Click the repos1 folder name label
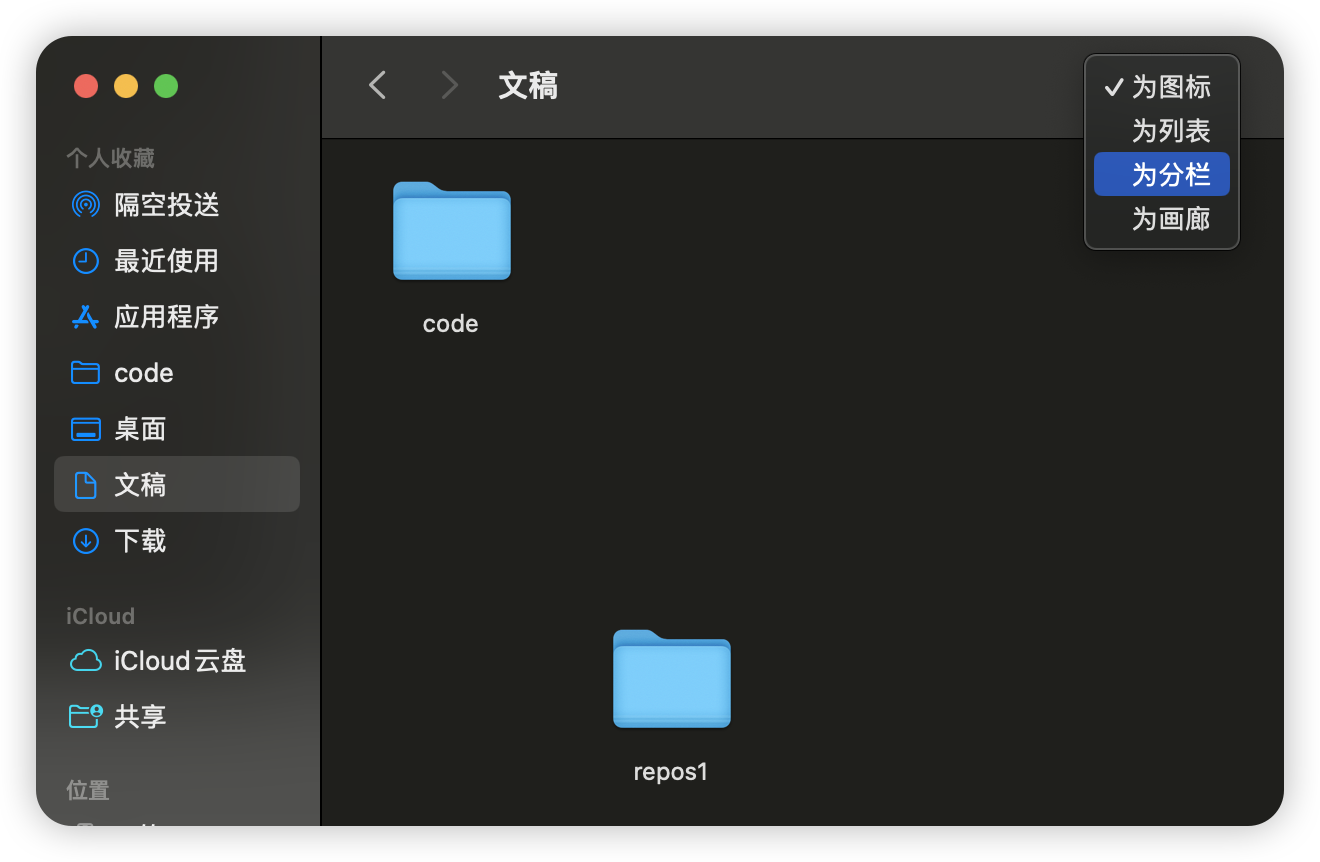1320x862 pixels. pos(671,772)
